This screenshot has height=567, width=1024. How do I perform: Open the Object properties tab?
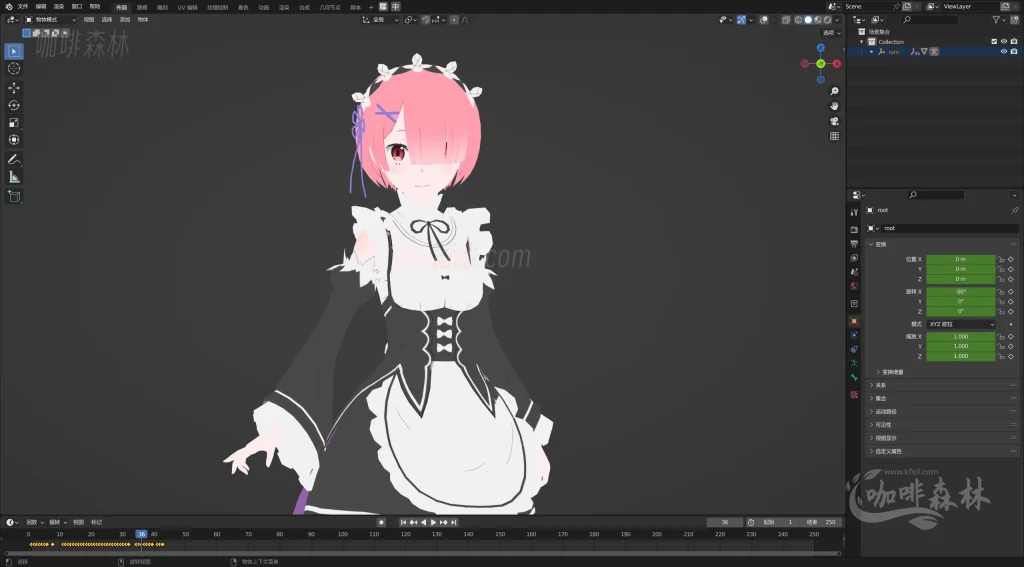click(854, 321)
